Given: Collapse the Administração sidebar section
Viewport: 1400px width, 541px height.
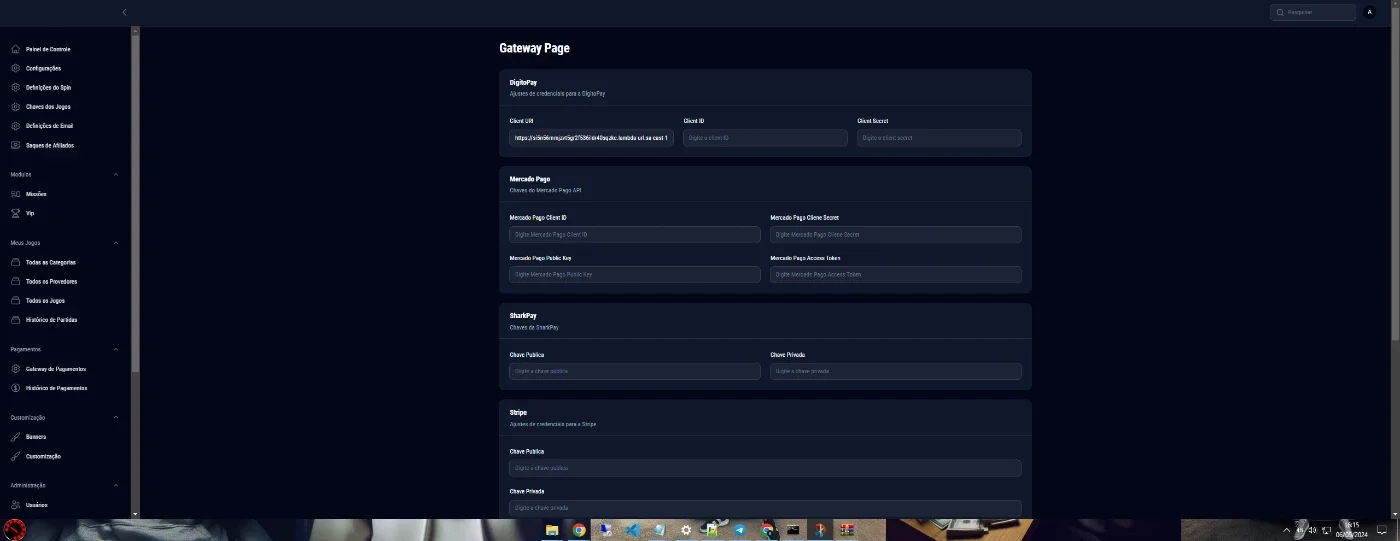Looking at the screenshot, I should click(116, 485).
